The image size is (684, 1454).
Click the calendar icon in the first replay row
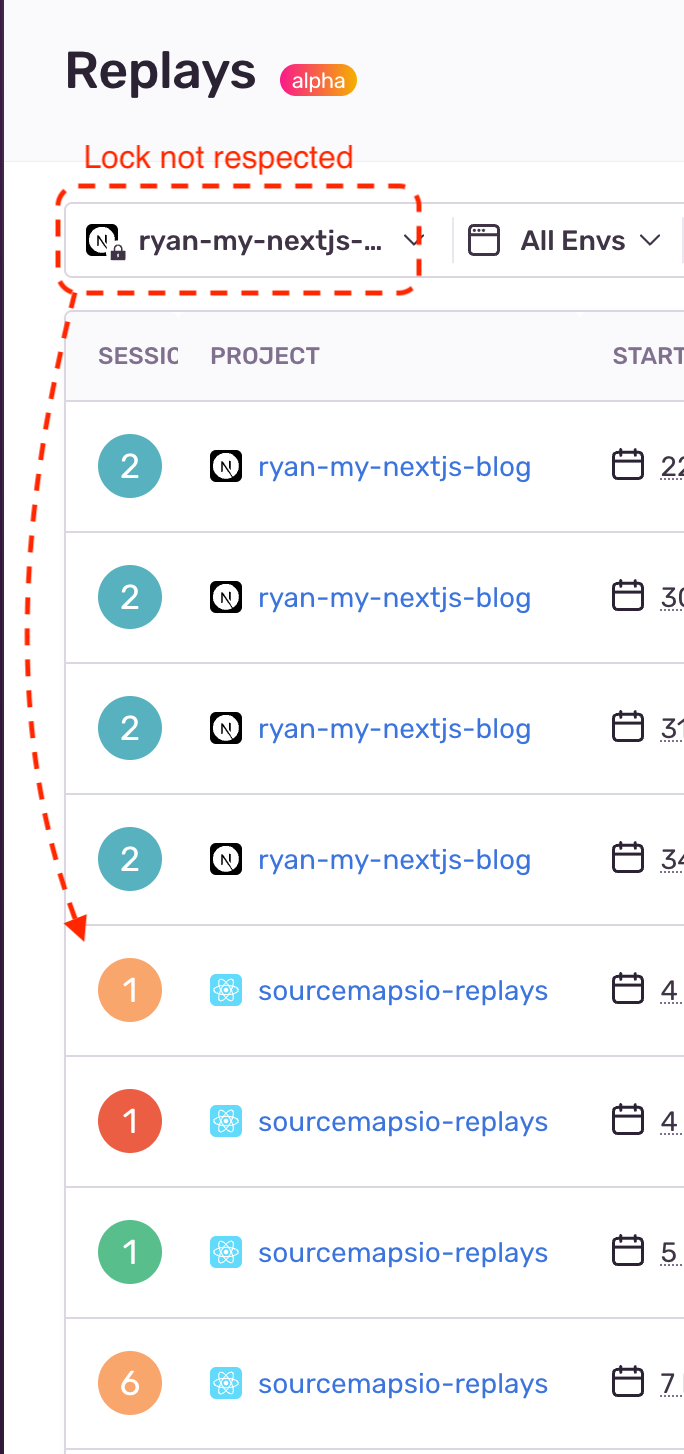click(x=628, y=463)
